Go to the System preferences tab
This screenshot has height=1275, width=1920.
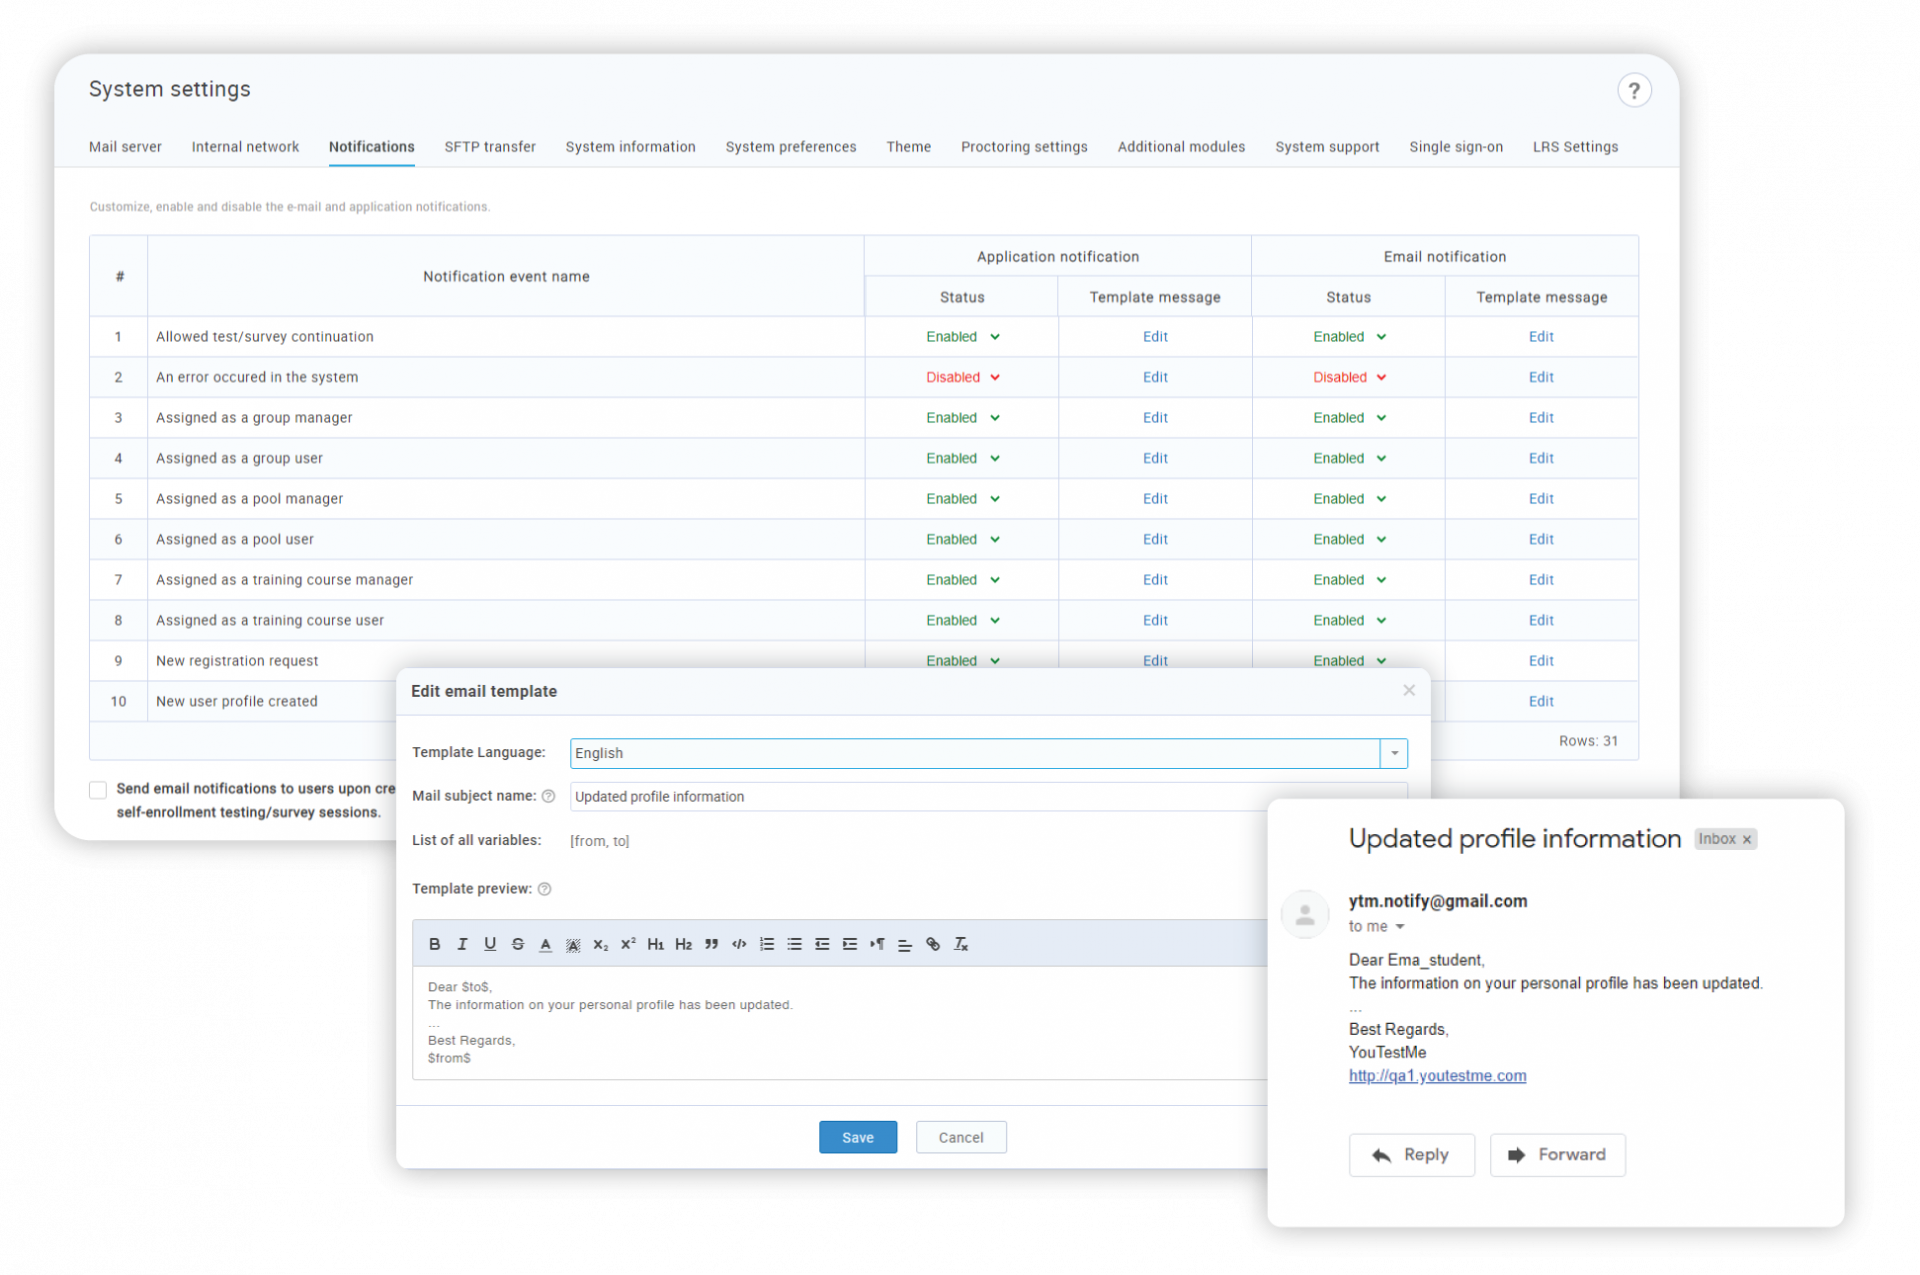coord(791,147)
